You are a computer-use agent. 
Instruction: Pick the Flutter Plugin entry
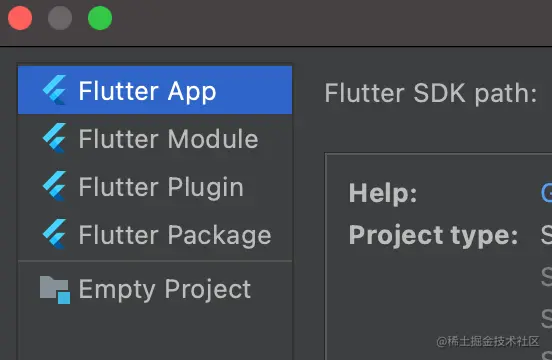pyautogui.click(x=155, y=187)
